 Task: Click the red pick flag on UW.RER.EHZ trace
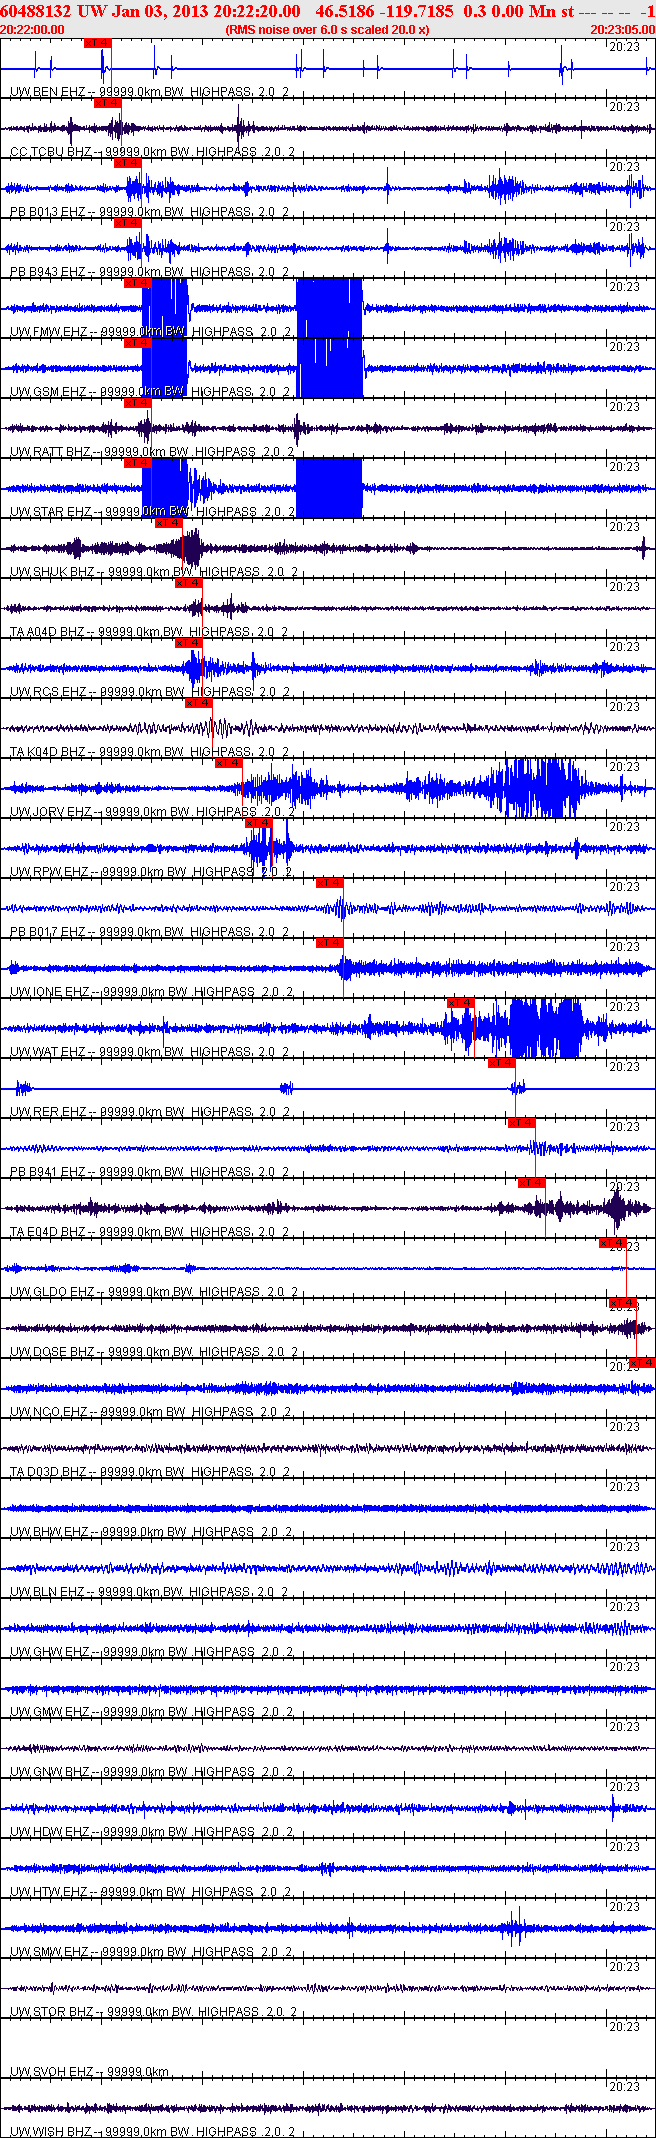(x=502, y=1063)
